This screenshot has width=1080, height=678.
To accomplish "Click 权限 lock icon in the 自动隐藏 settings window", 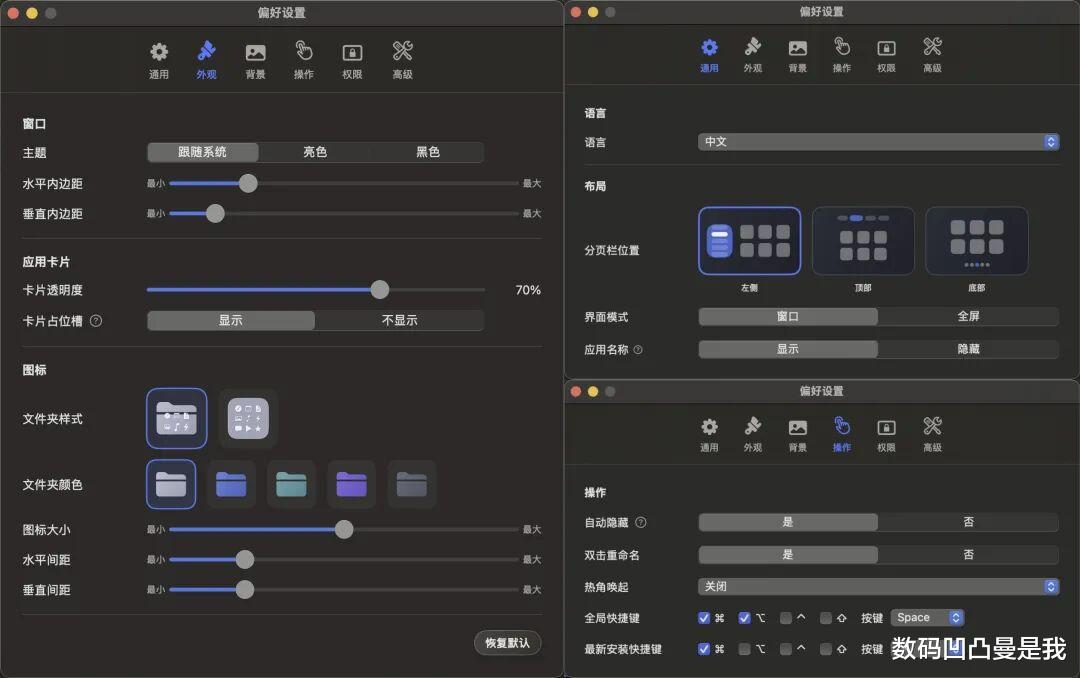I will [x=886, y=427].
